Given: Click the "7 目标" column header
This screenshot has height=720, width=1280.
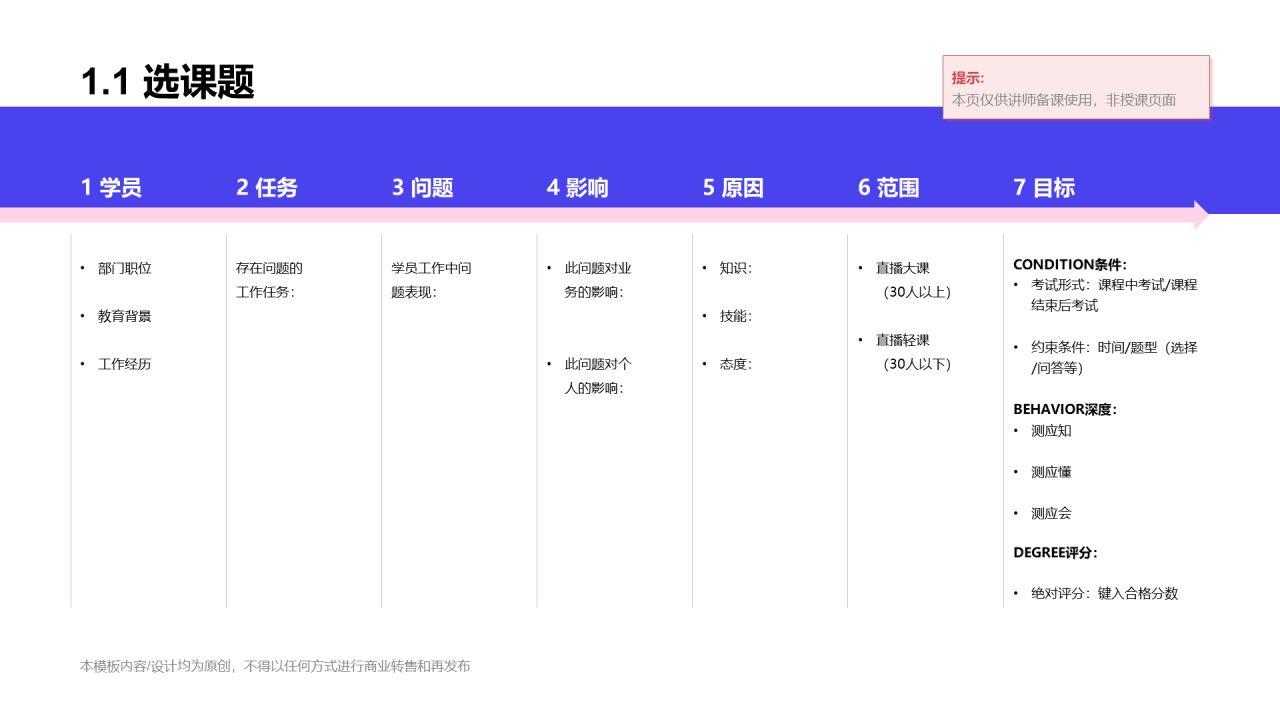Looking at the screenshot, I should point(1044,188).
